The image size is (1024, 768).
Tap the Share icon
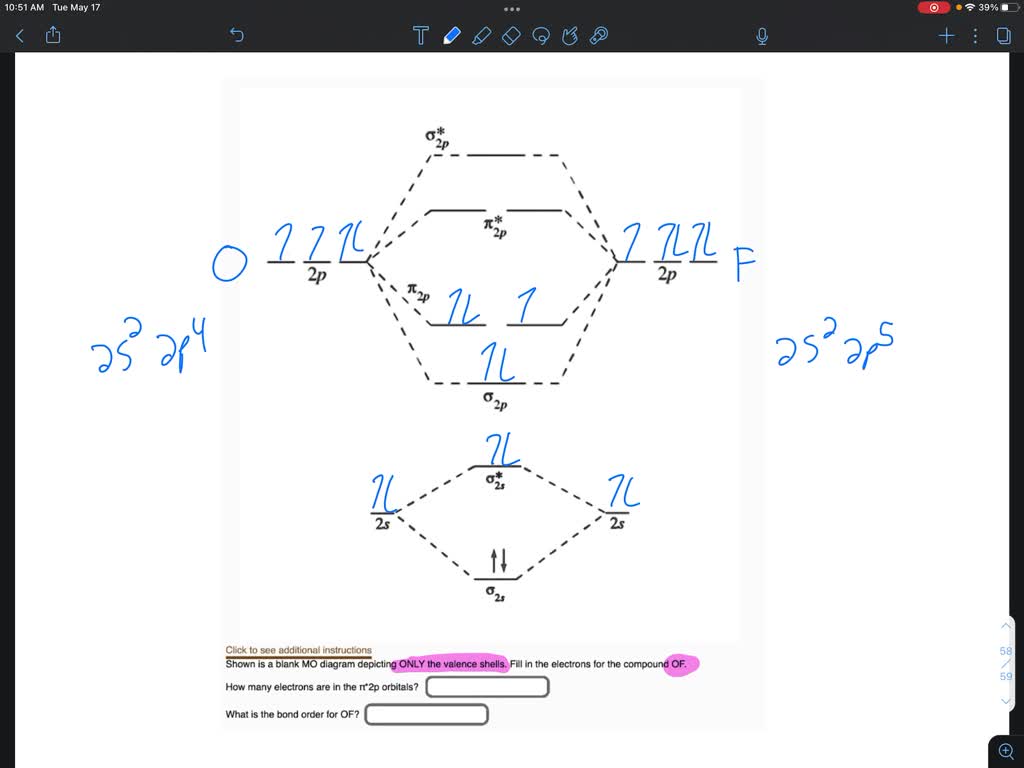tap(52, 34)
